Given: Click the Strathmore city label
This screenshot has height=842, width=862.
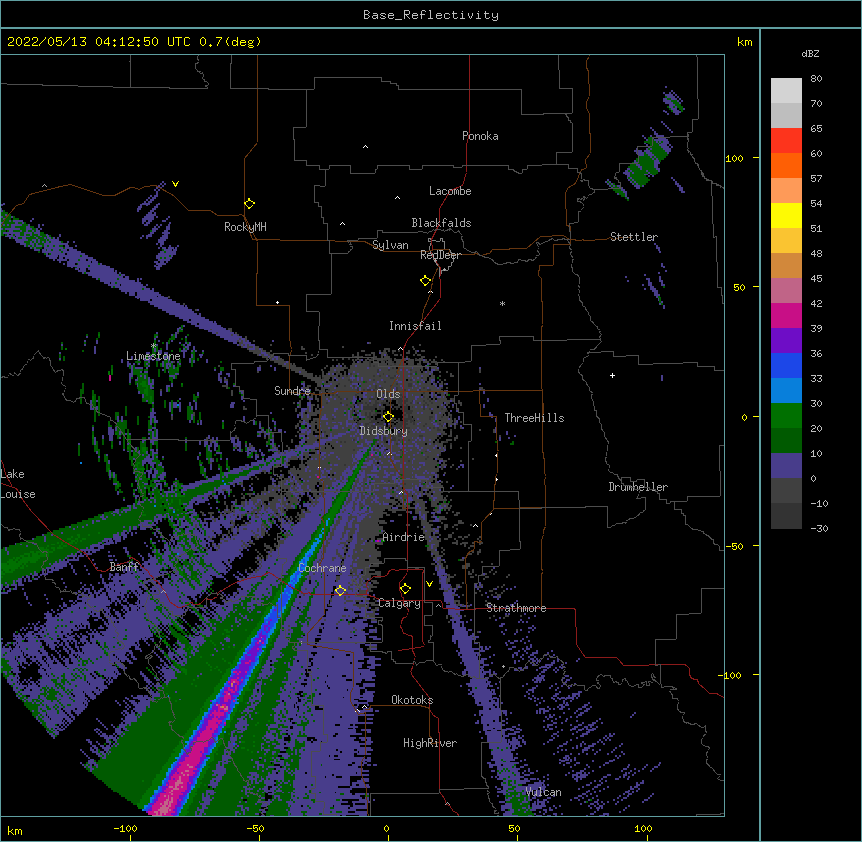Looking at the screenshot, I should tap(516, 608).
